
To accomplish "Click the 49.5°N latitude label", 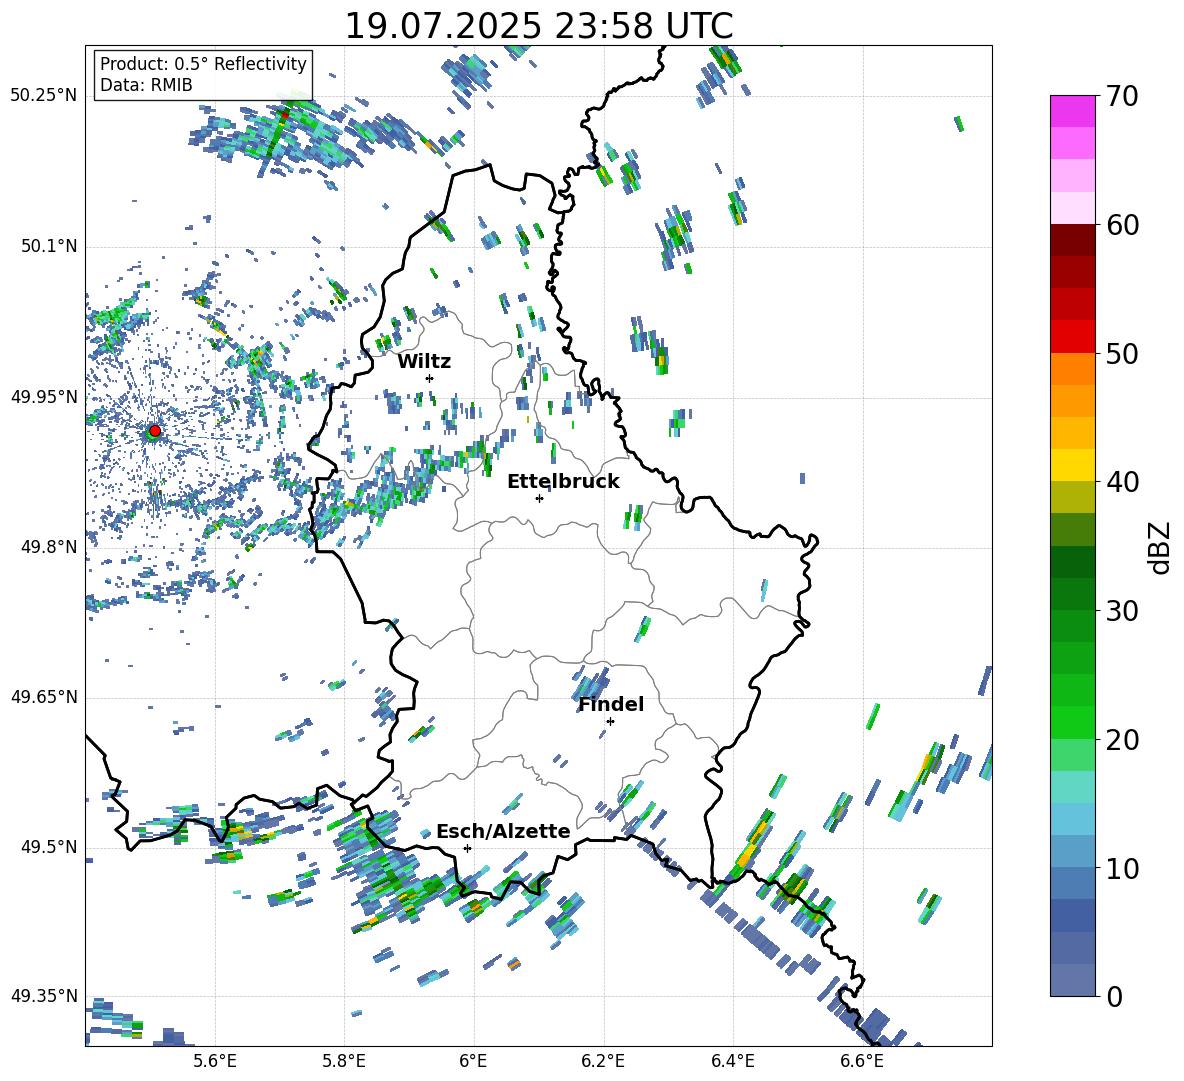I will 49,847.
